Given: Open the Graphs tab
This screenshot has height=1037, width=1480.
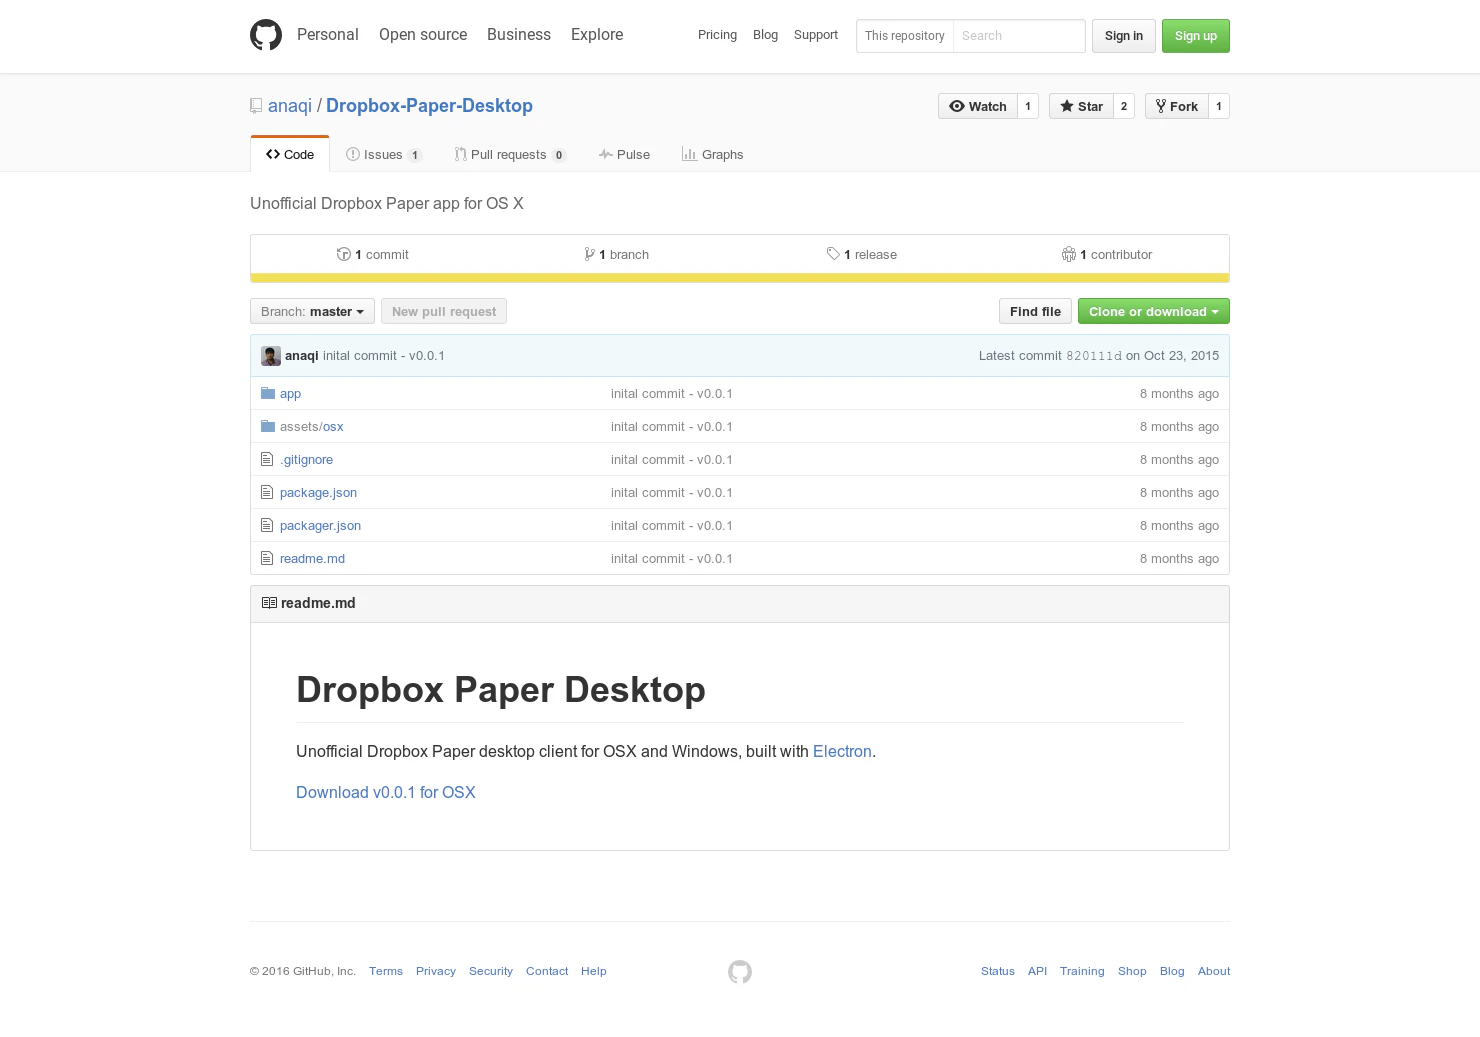Looking at the screenshot, I should pos(713,154).
